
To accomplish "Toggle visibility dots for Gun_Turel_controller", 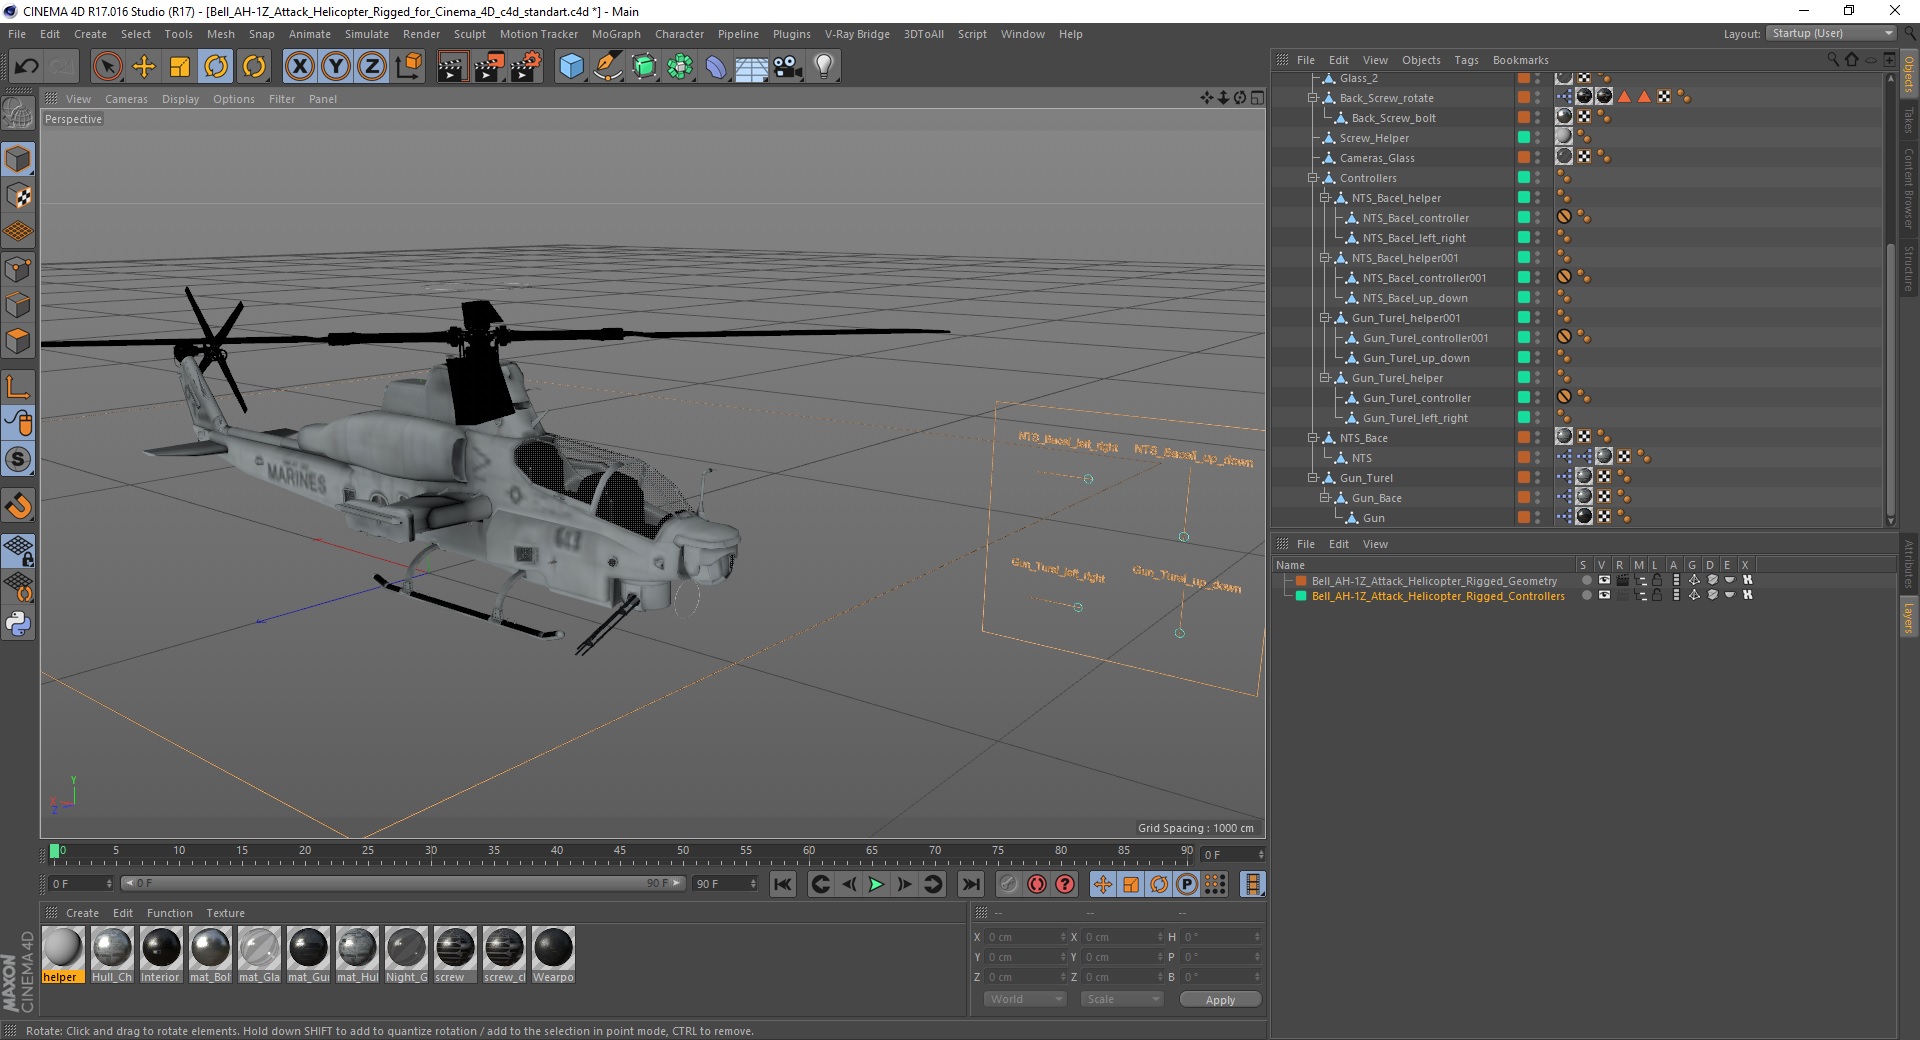I will (1538, 398).
